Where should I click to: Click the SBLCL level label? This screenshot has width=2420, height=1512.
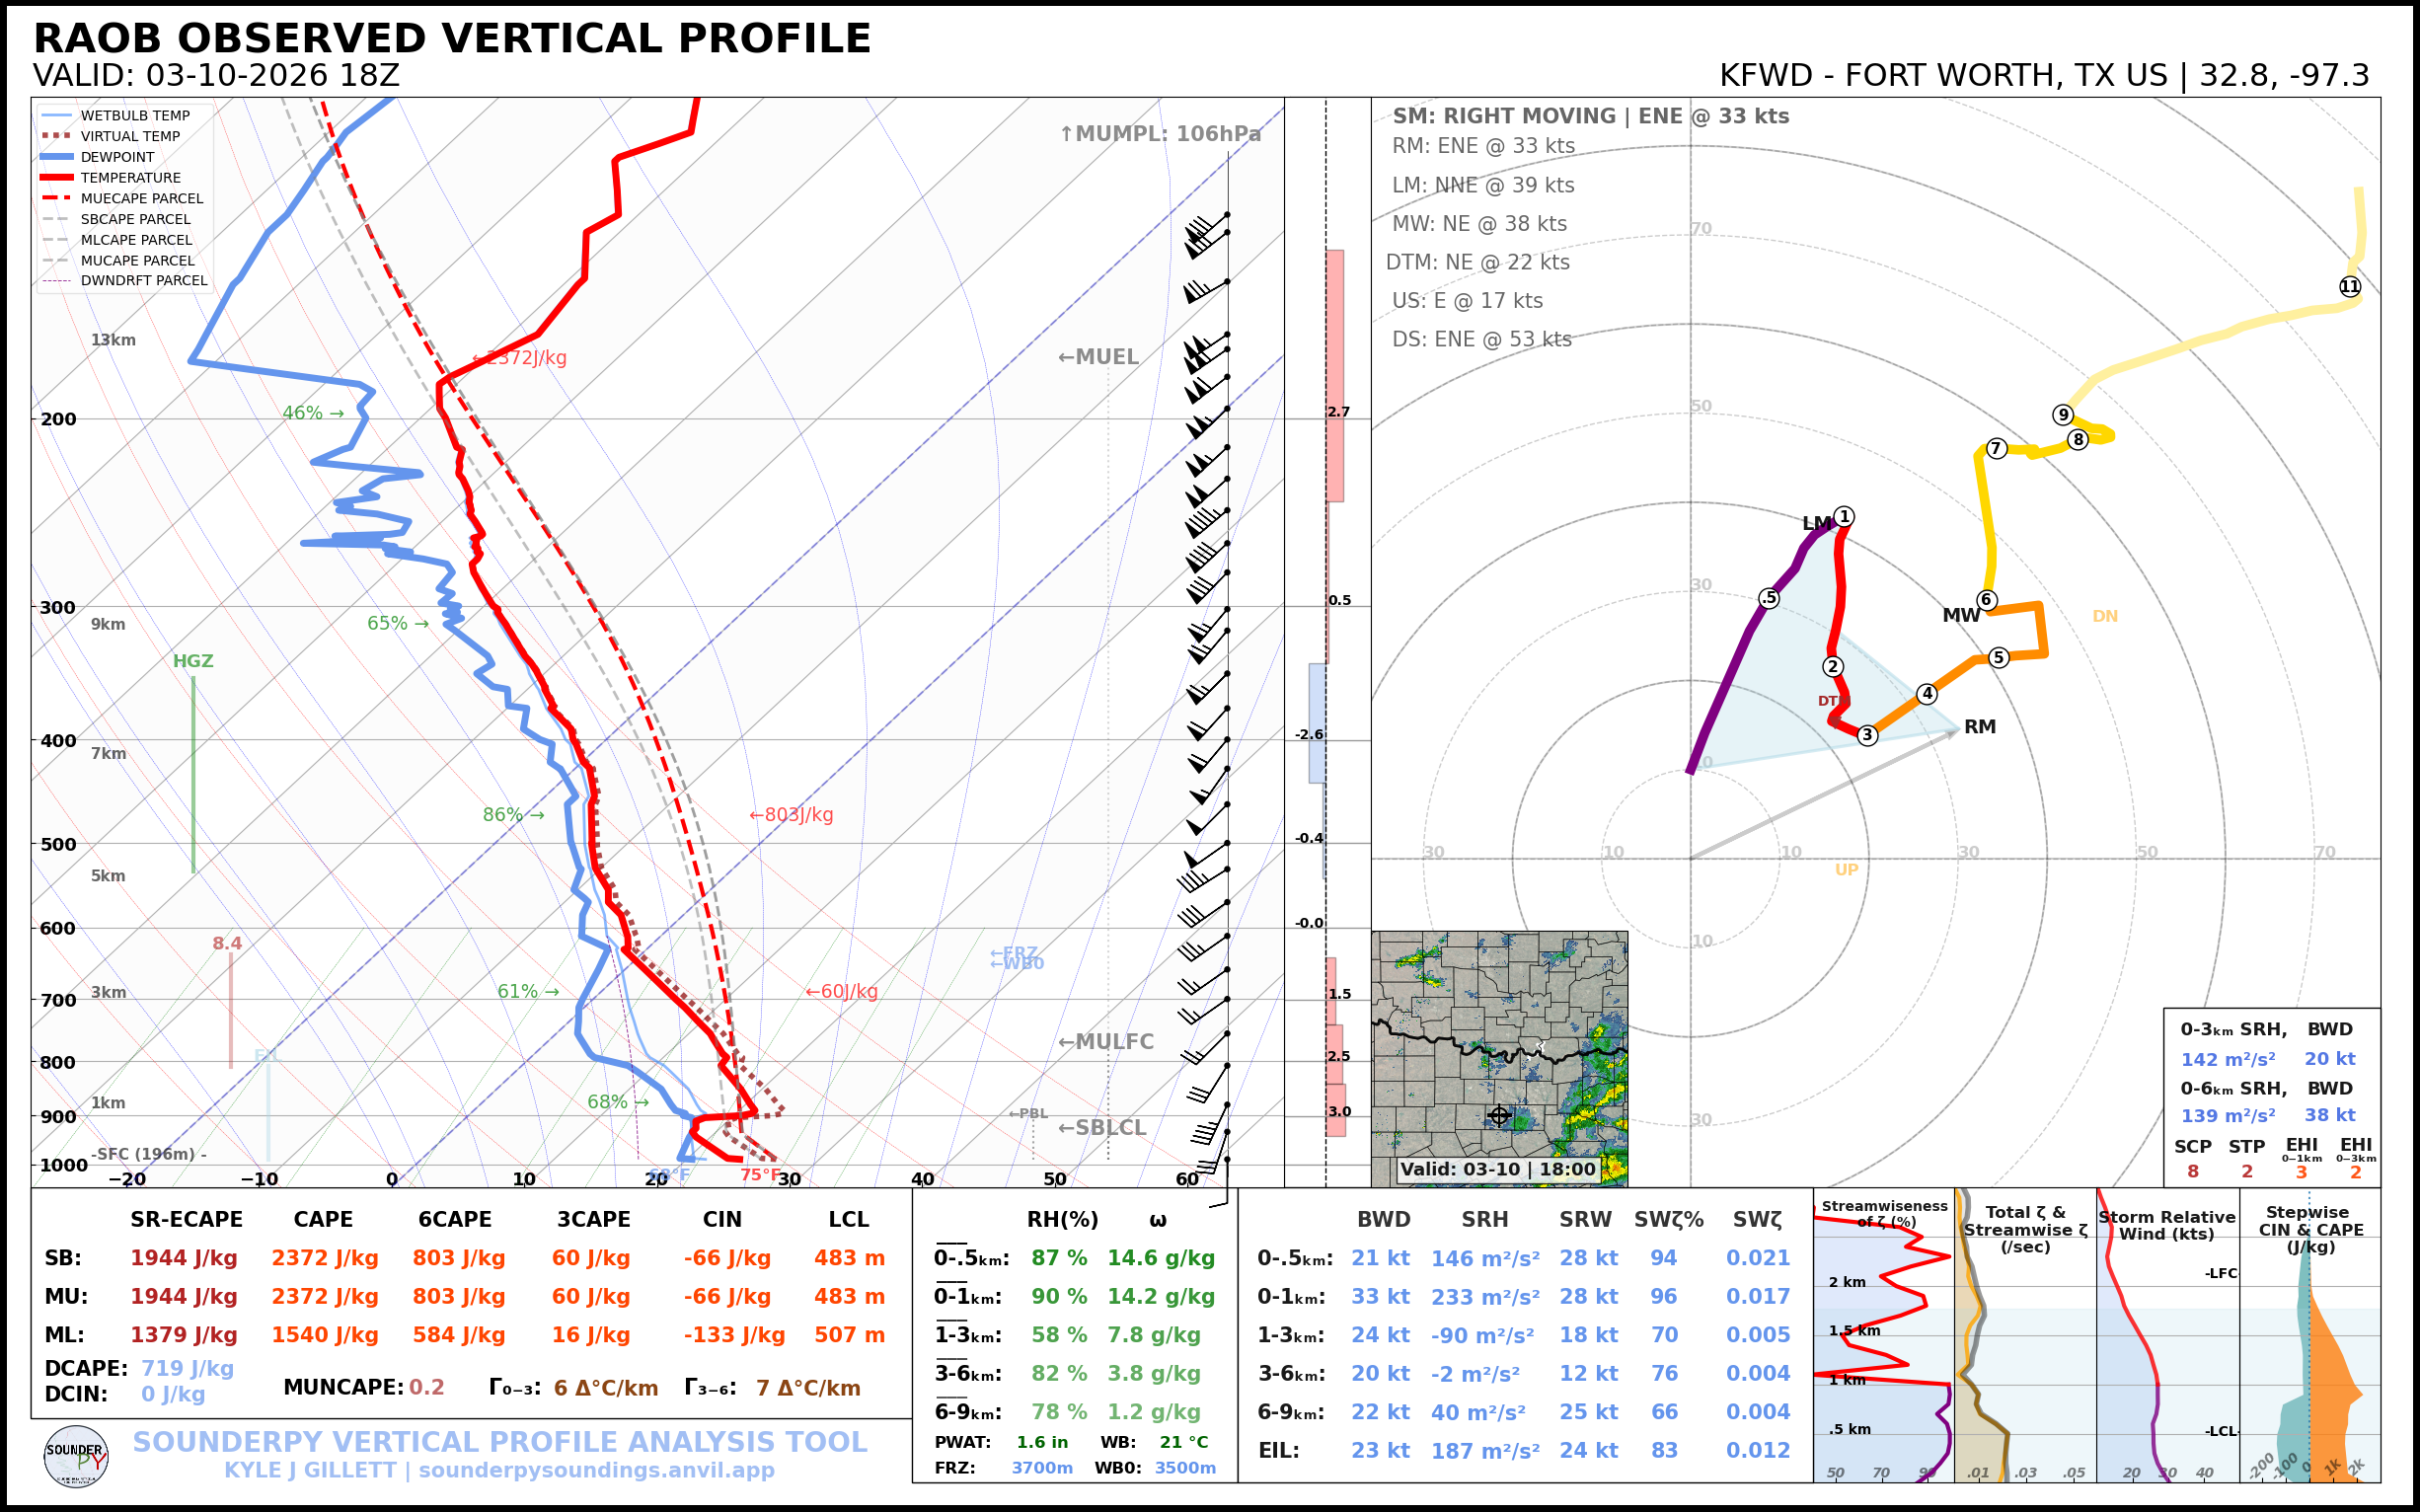tap(1102, 1128)
